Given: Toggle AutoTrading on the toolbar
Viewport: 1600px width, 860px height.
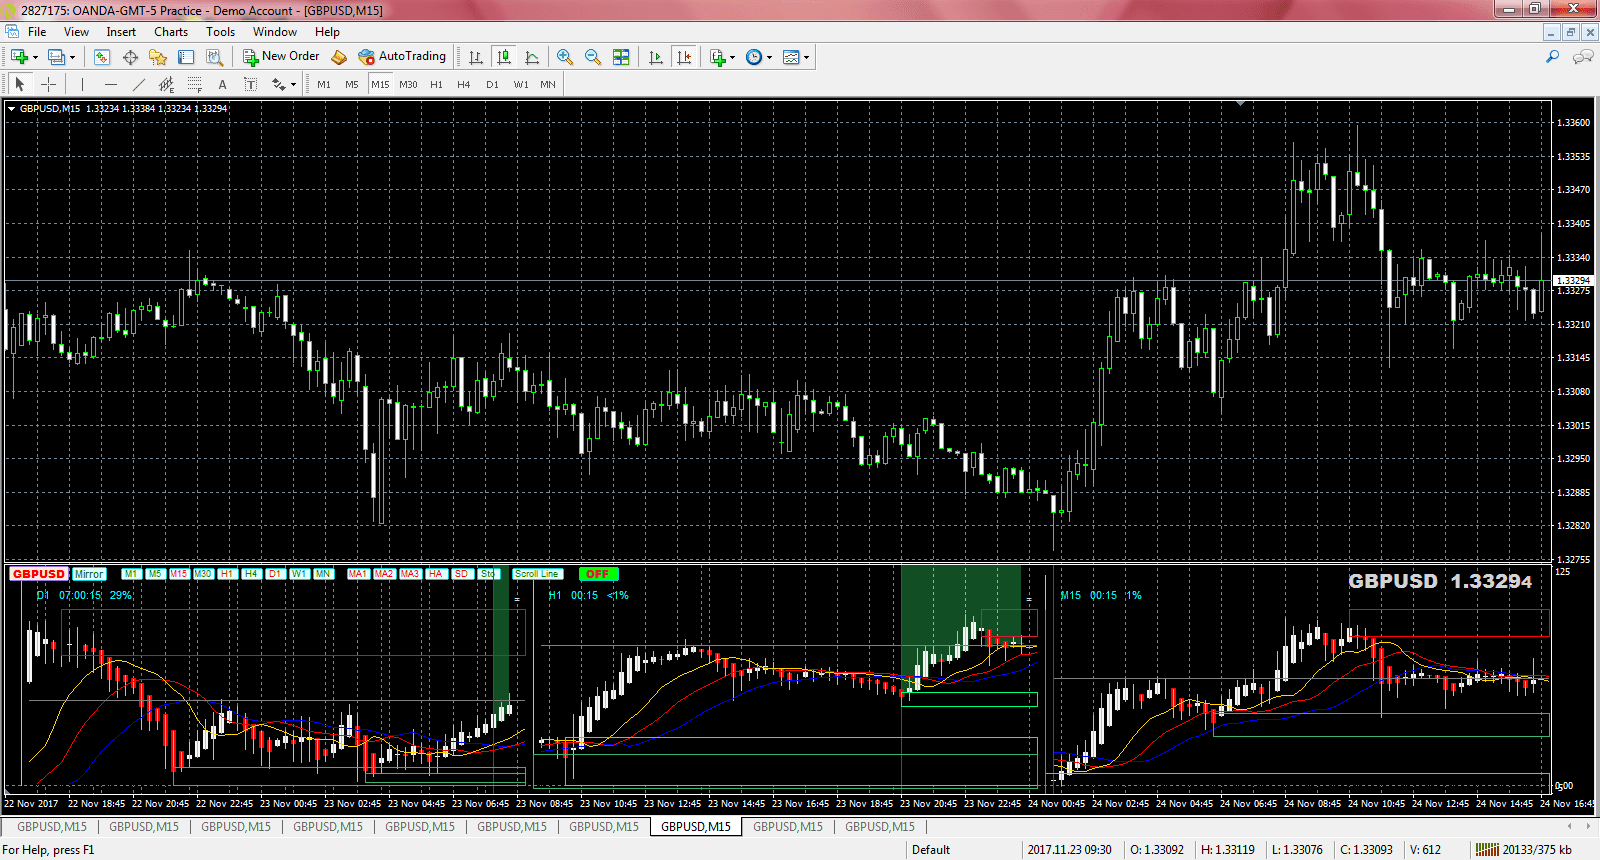Looking at the screenshot, I should [x=402, y=57].
